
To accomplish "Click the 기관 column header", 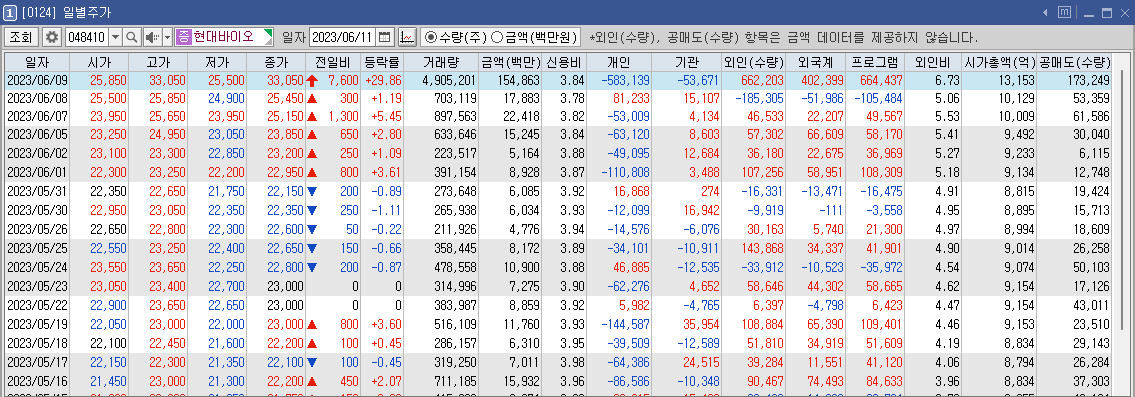I will [686, 62].
